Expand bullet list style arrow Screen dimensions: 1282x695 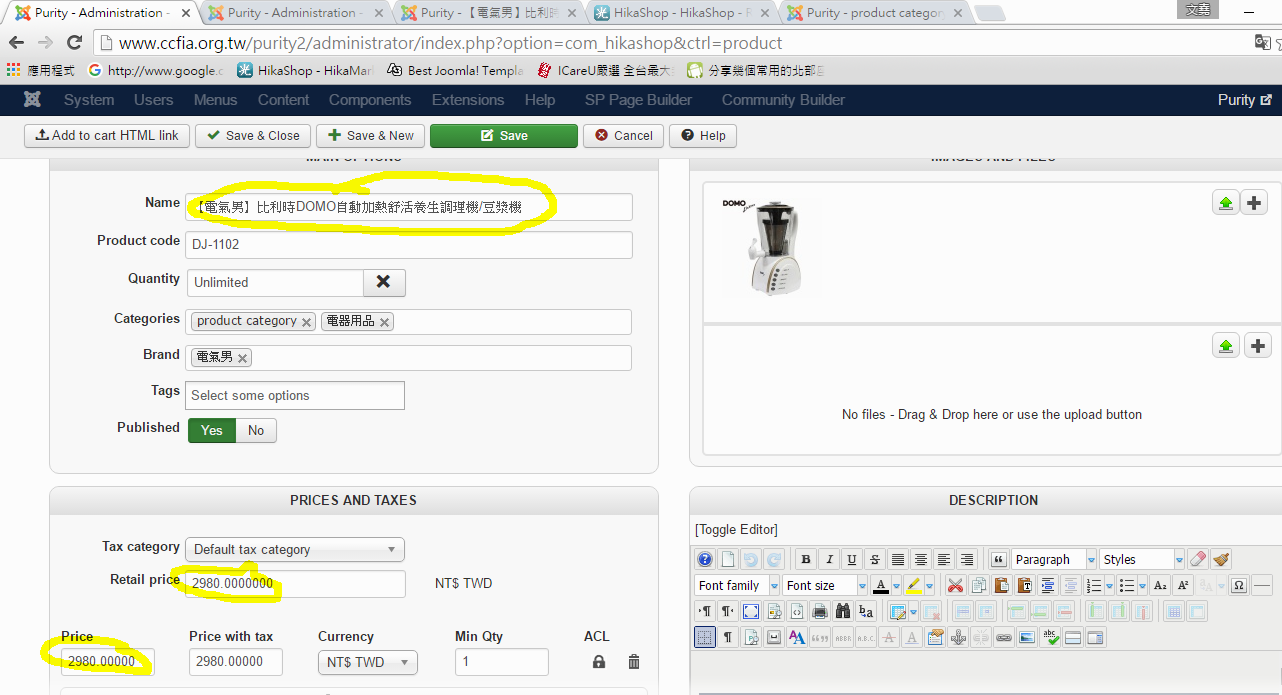1143,585
